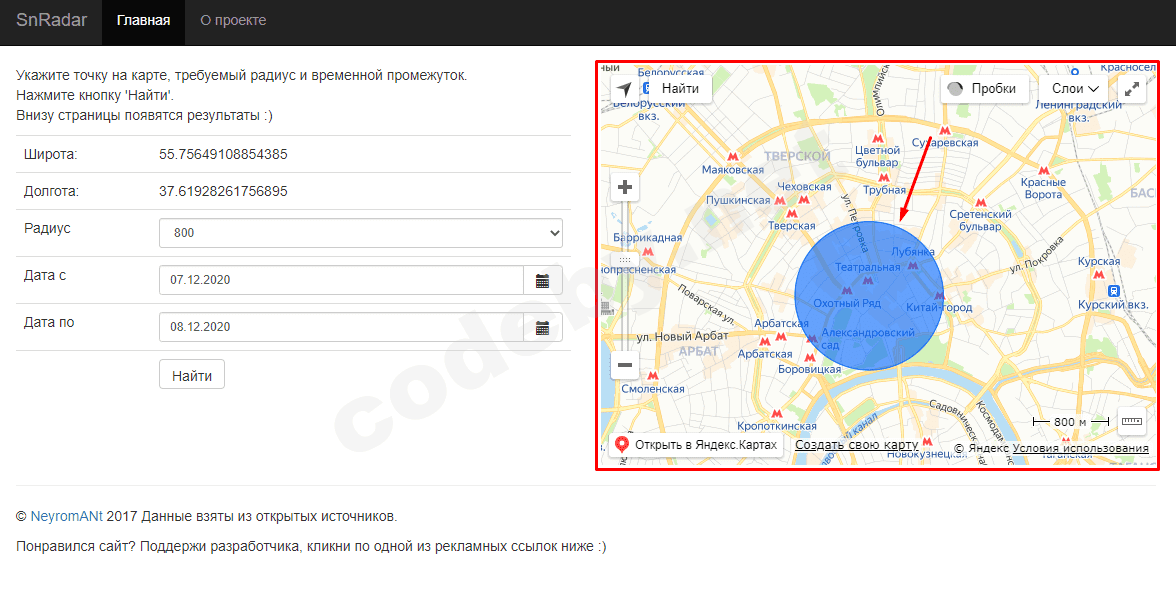Click the blue radius circle on map
The width and height of the screenshot is (1176, 590).
(x=869, y=295)
